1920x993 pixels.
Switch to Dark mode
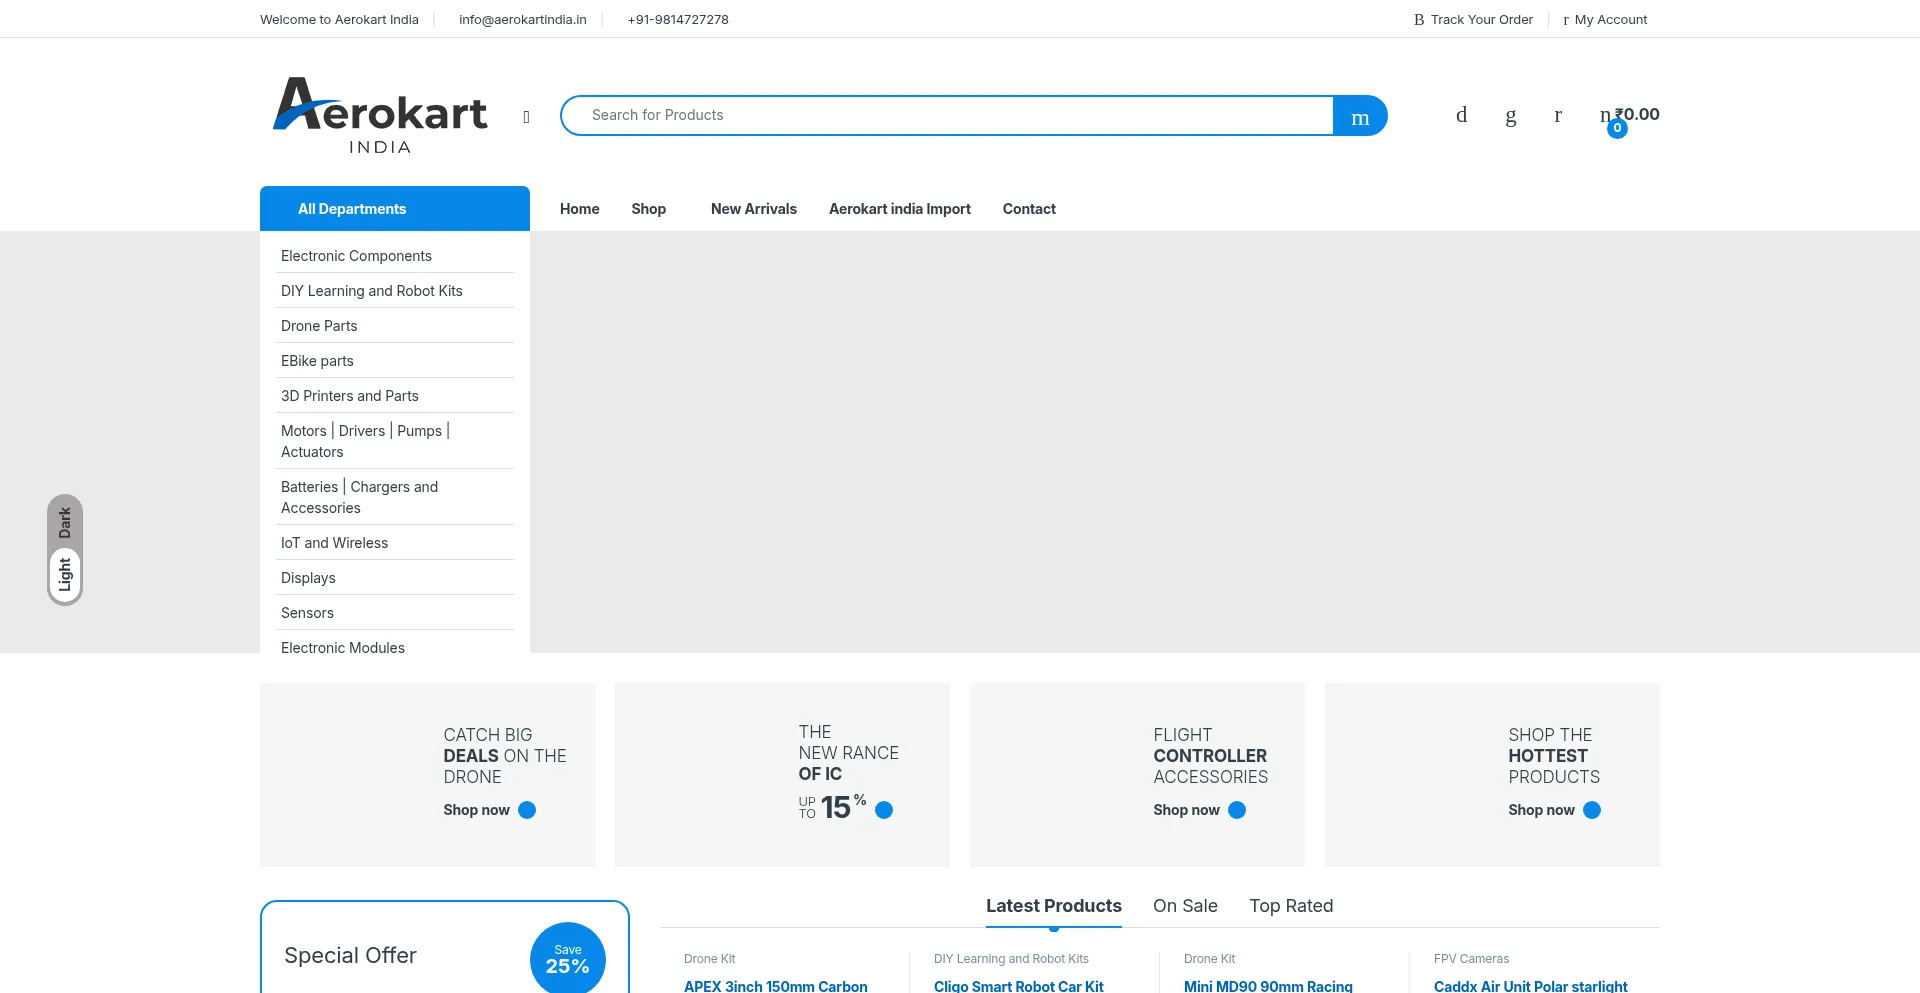65,522
